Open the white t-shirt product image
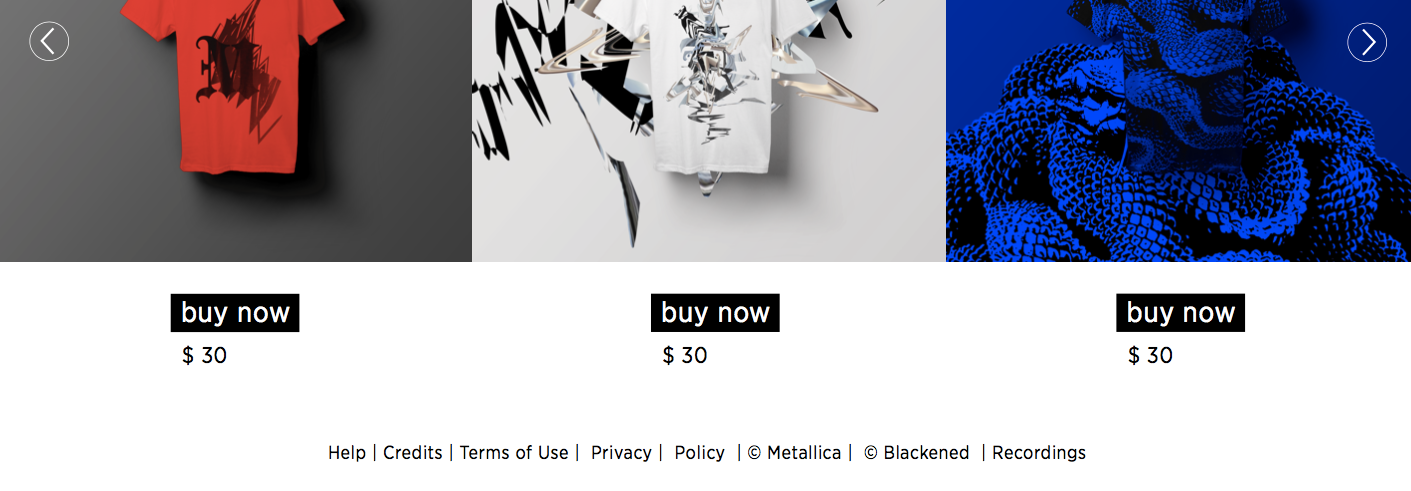Viewport: 1411px width, 491px height. point(709,131)
